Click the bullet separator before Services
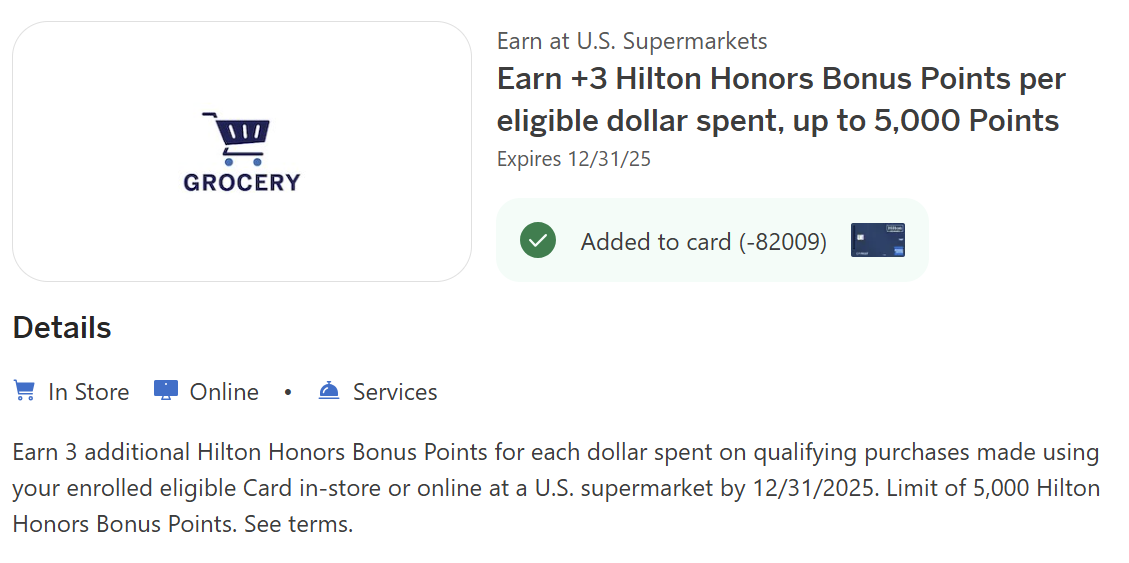 tap(288, 392)
